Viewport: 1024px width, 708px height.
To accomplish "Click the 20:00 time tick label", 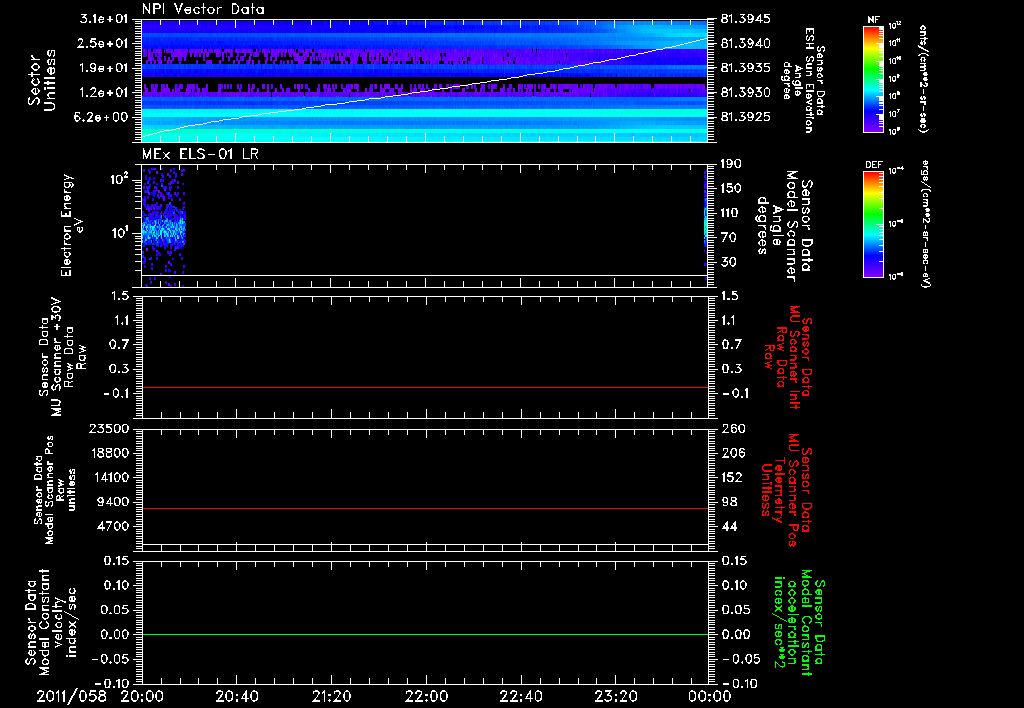I will pos(142,696).
